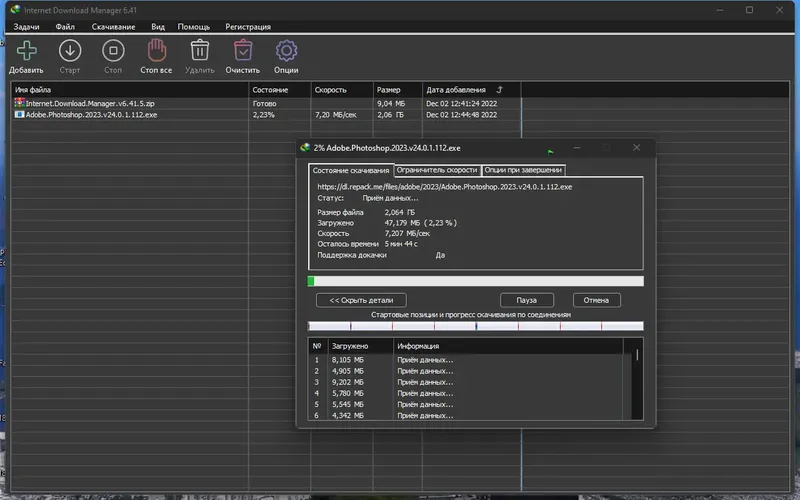The image size is (800, 500).
Task: Open the Задачи menu
Action: pyautogui.click(x=26, y=25)
